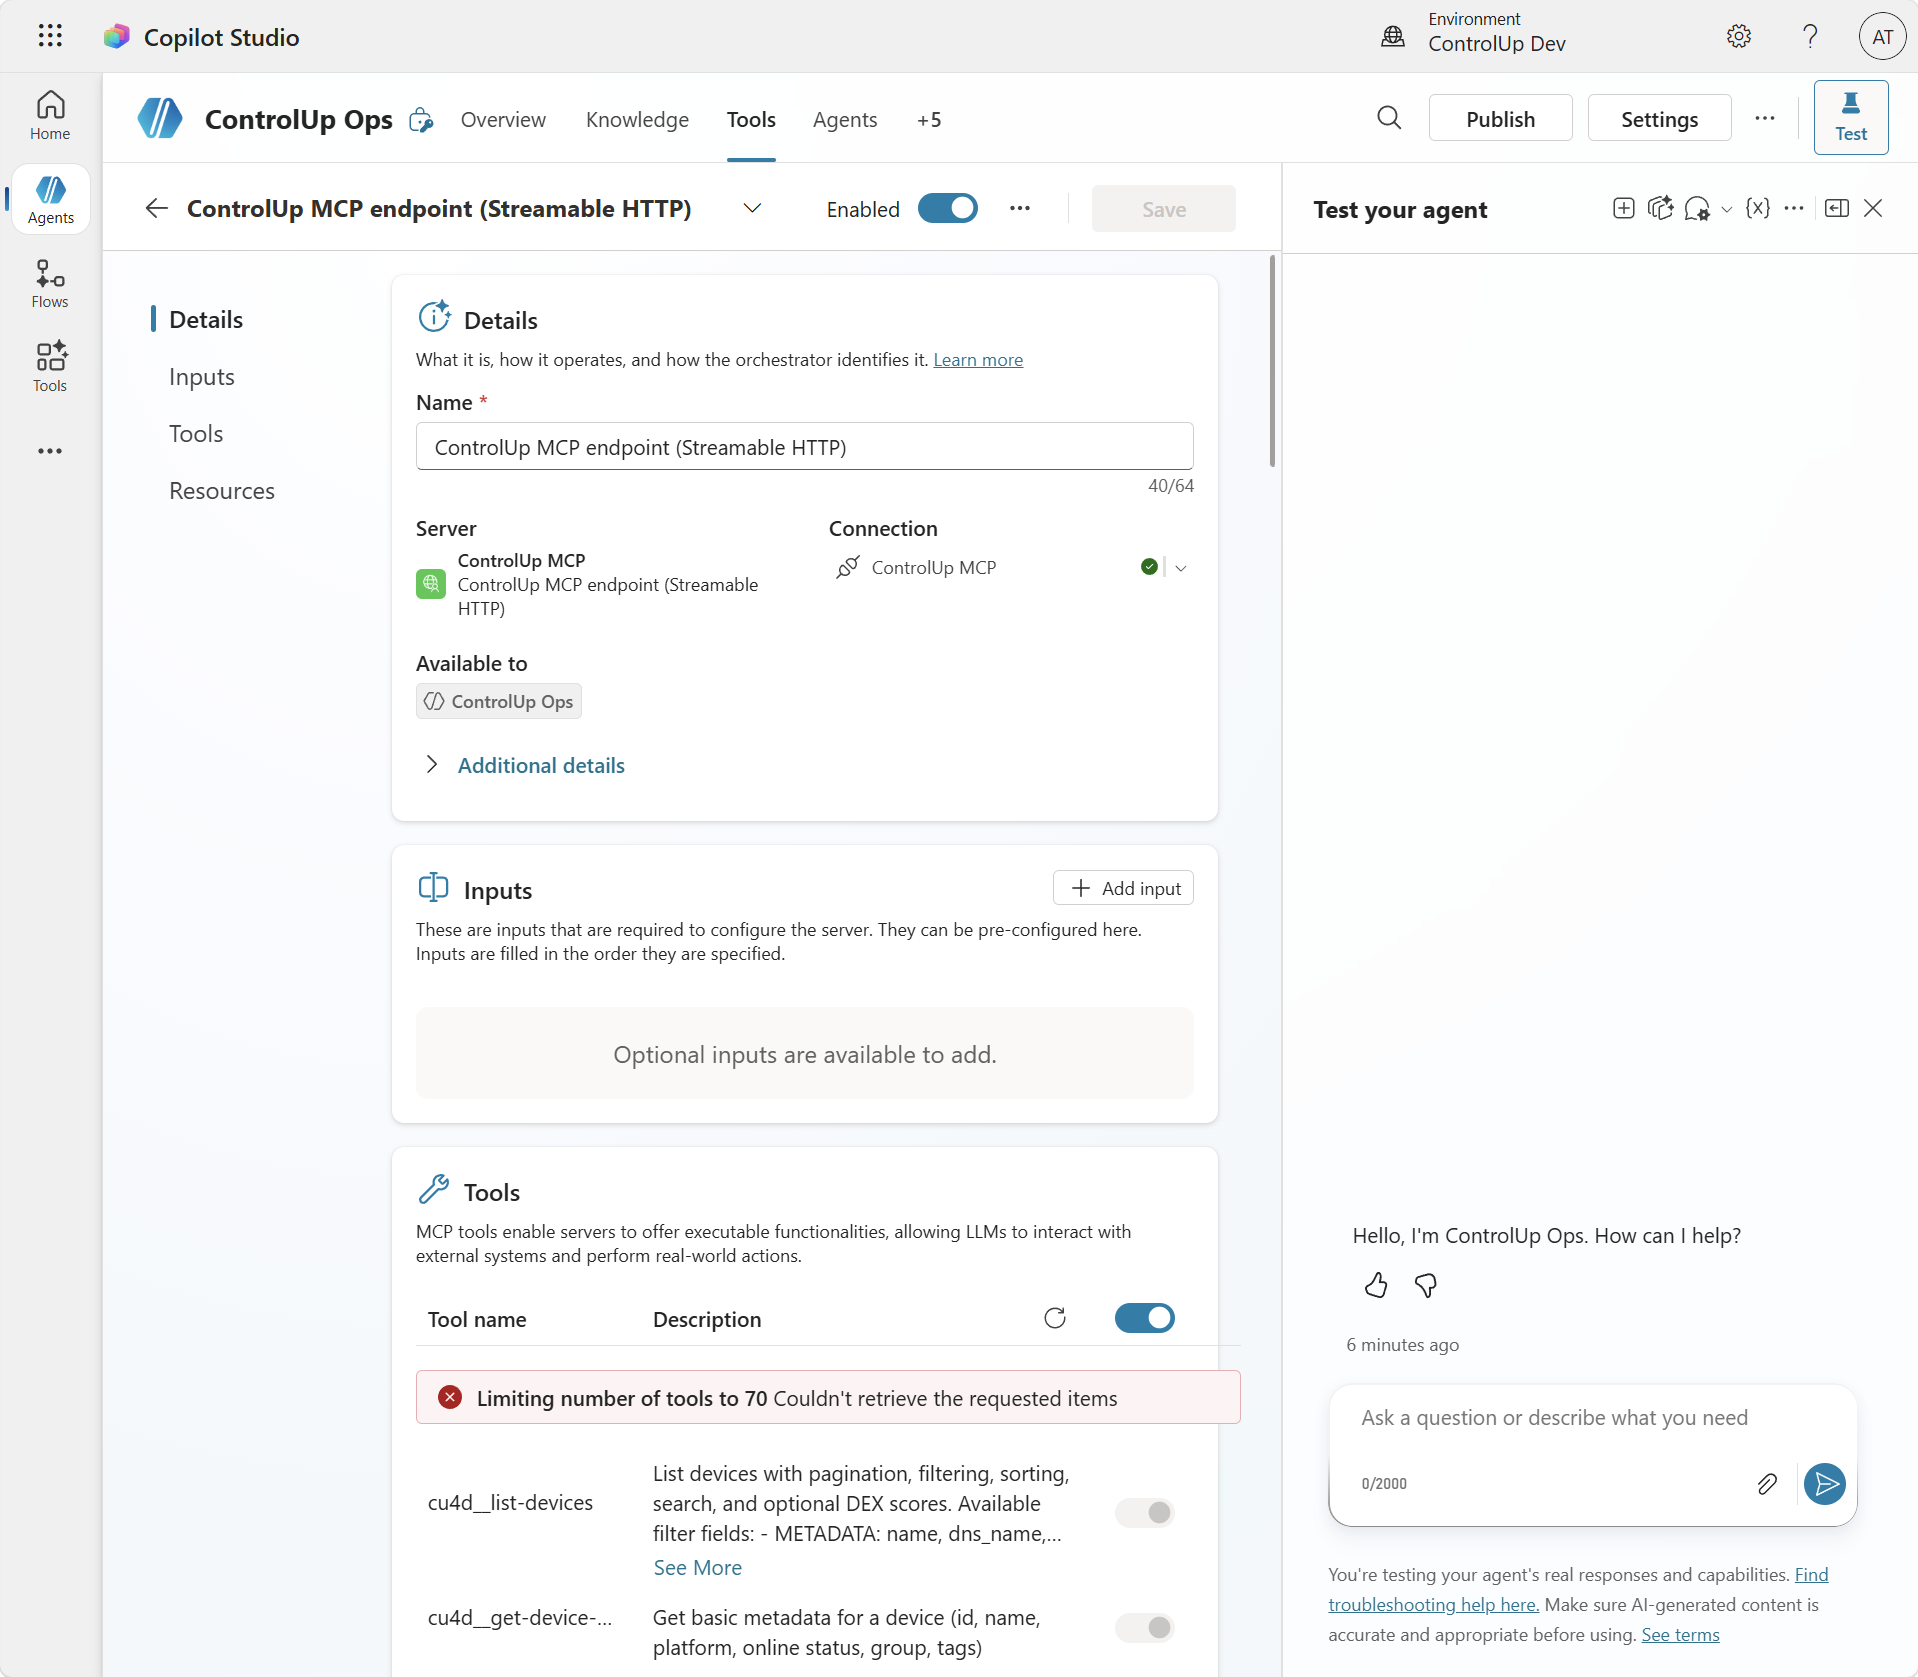Click the search magnifier icon
The image size is (1918, 1677).
point(1389,118)
